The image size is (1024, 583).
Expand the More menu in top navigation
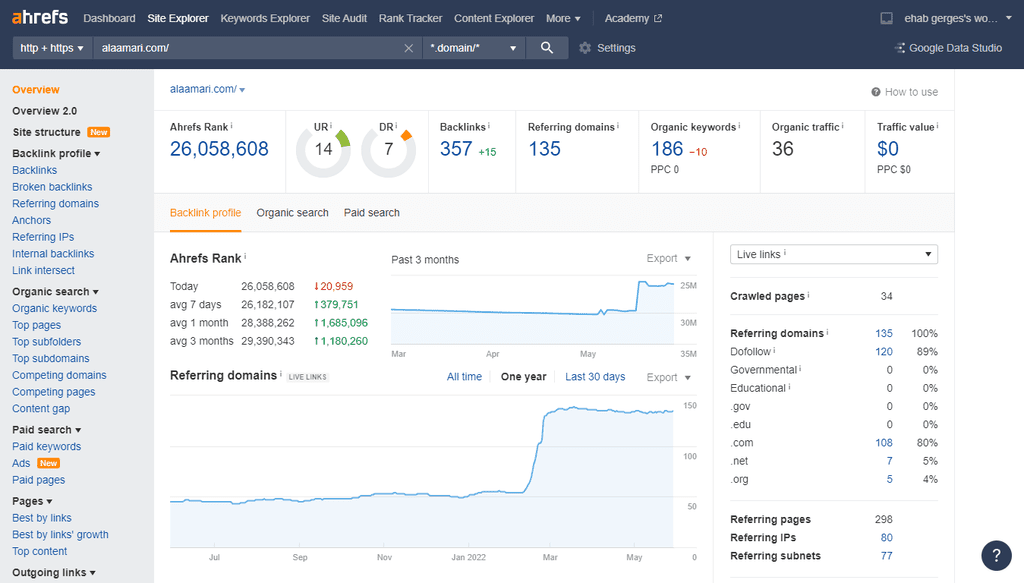pyautogui.click(x=563, y=18)
